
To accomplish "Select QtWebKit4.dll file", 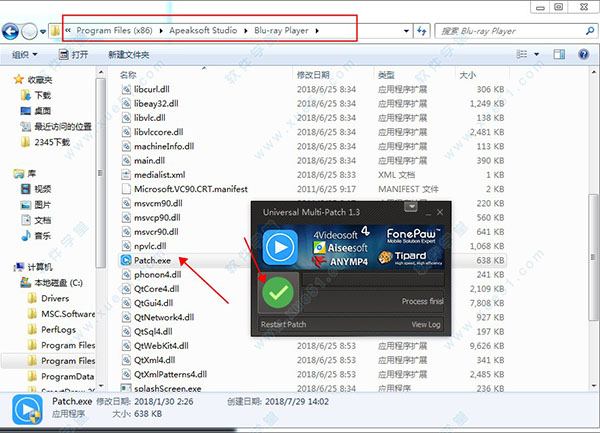I will 161,346.
